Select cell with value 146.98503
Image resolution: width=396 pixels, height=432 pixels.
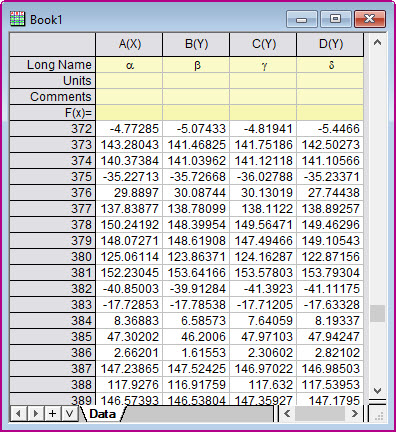(x=330, y=369)
